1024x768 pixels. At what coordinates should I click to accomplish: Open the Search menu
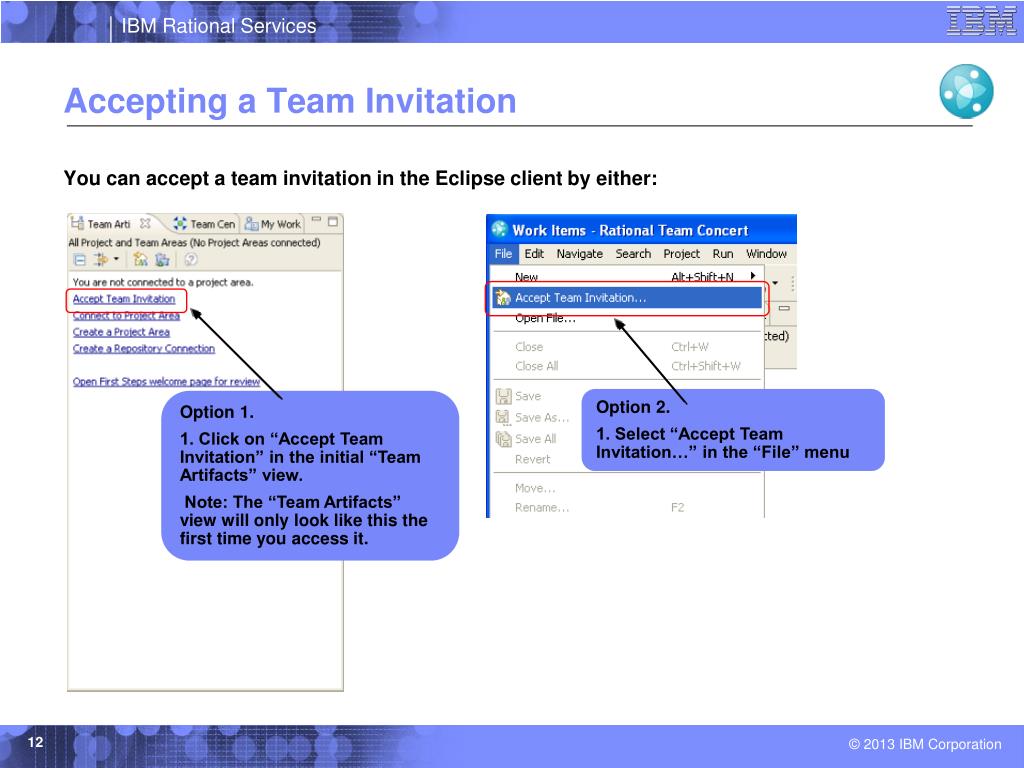pyautogui.click(x=633, y=253)
